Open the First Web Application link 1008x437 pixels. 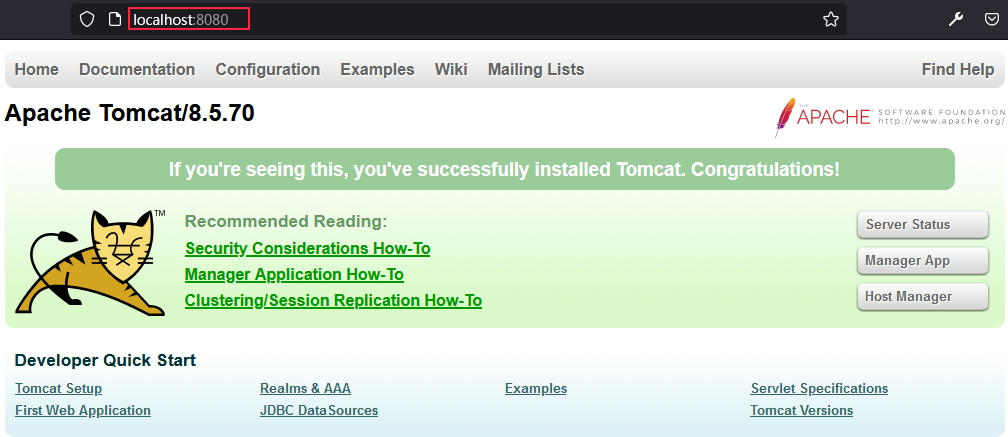point(83,410)
